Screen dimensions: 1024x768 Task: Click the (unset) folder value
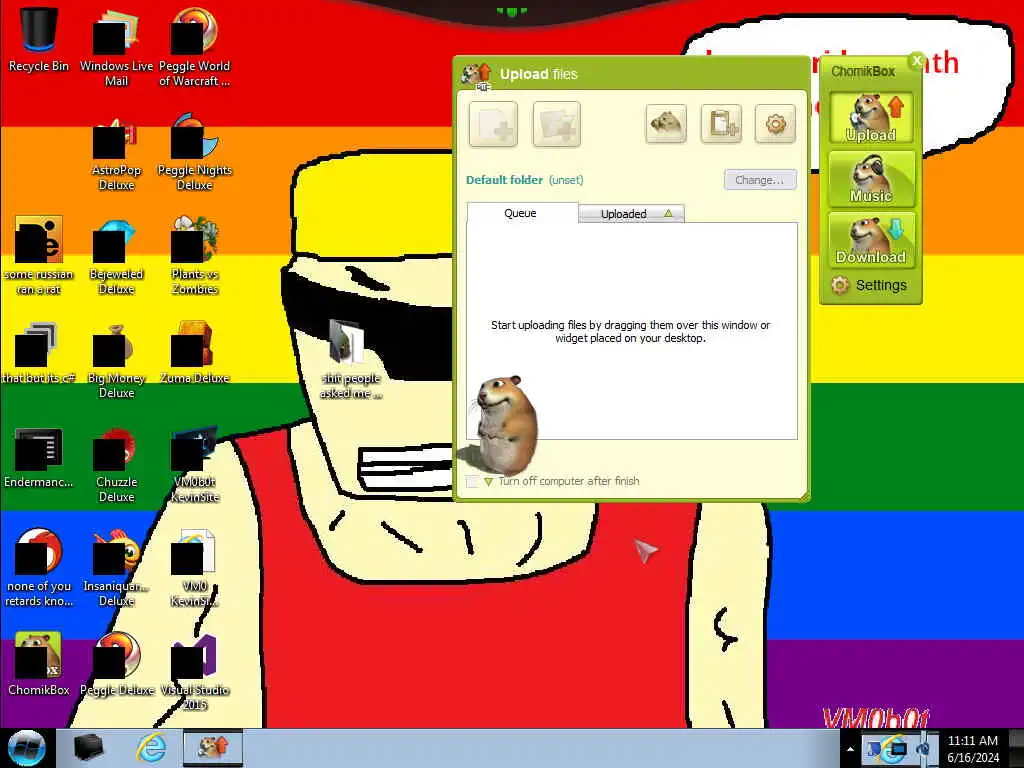tap(566, 180)
